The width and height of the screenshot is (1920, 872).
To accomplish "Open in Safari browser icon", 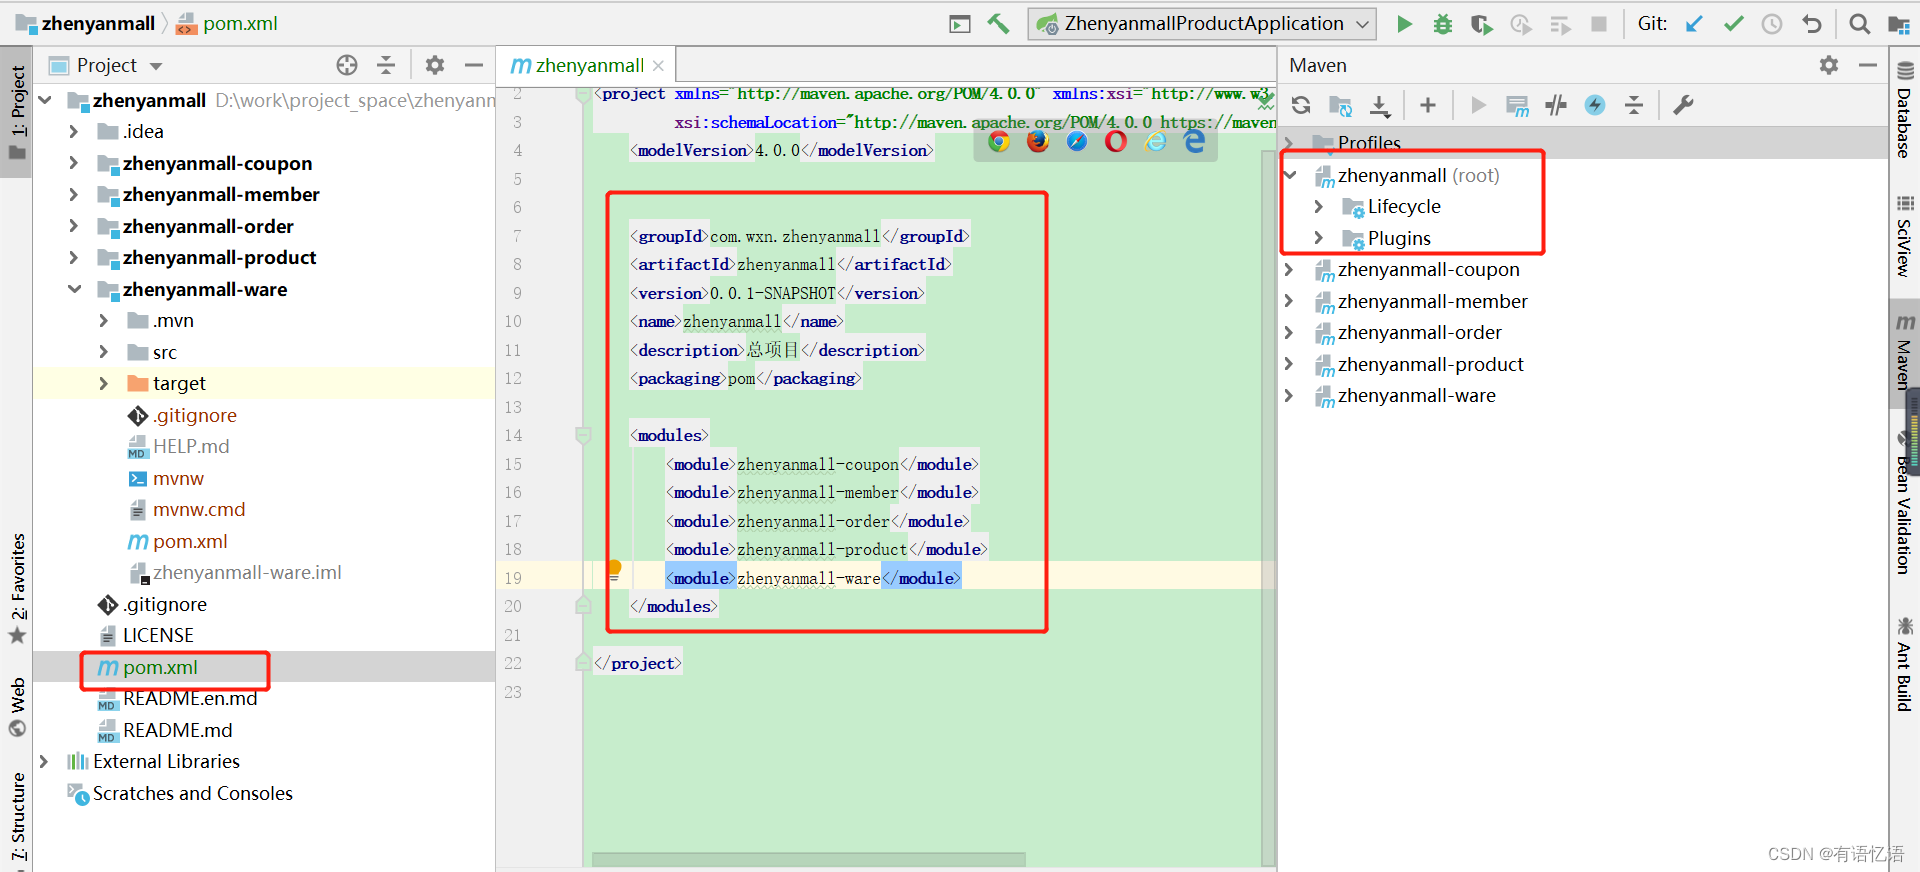I will 1077,142.
